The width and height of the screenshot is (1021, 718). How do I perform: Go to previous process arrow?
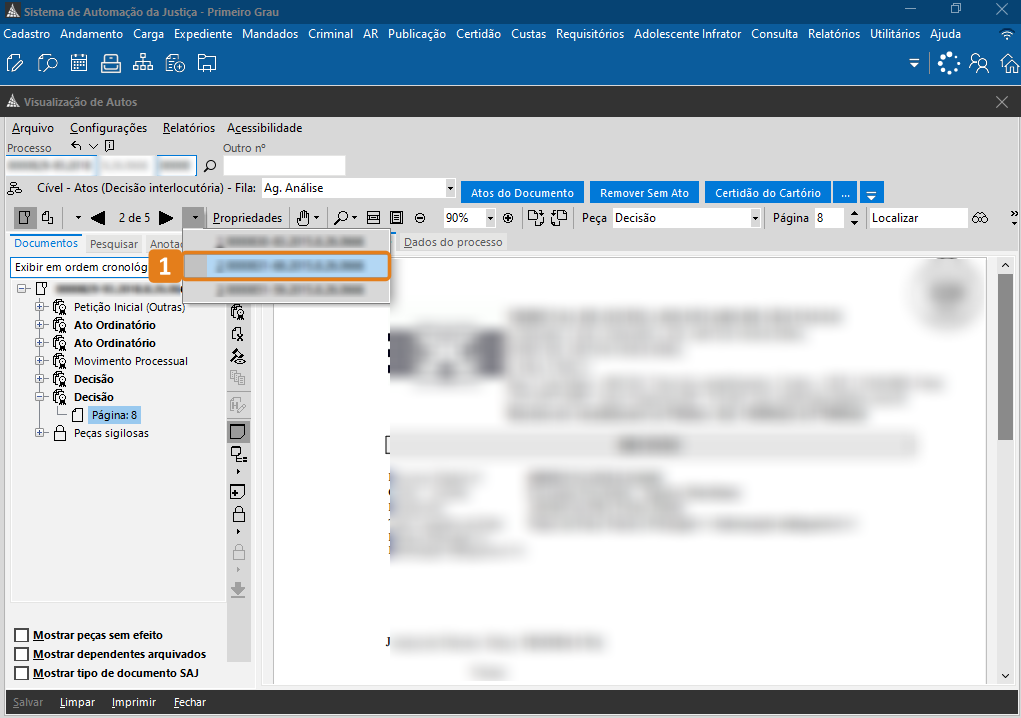(x=98, y=218)
